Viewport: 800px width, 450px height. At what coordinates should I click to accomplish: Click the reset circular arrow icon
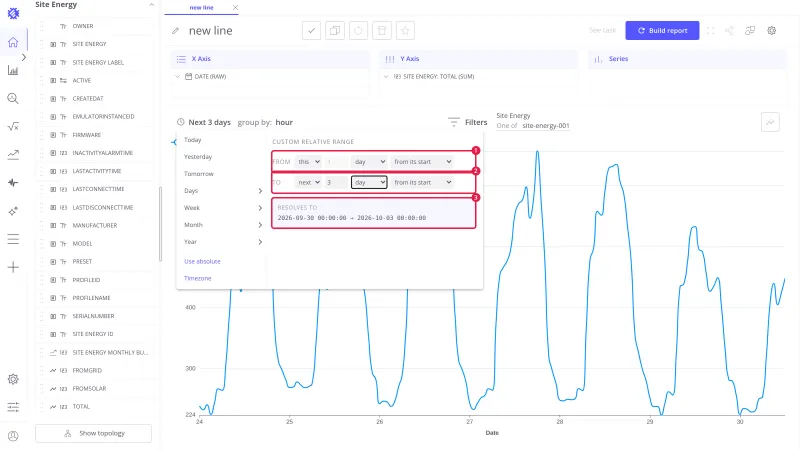coord(358,31)
